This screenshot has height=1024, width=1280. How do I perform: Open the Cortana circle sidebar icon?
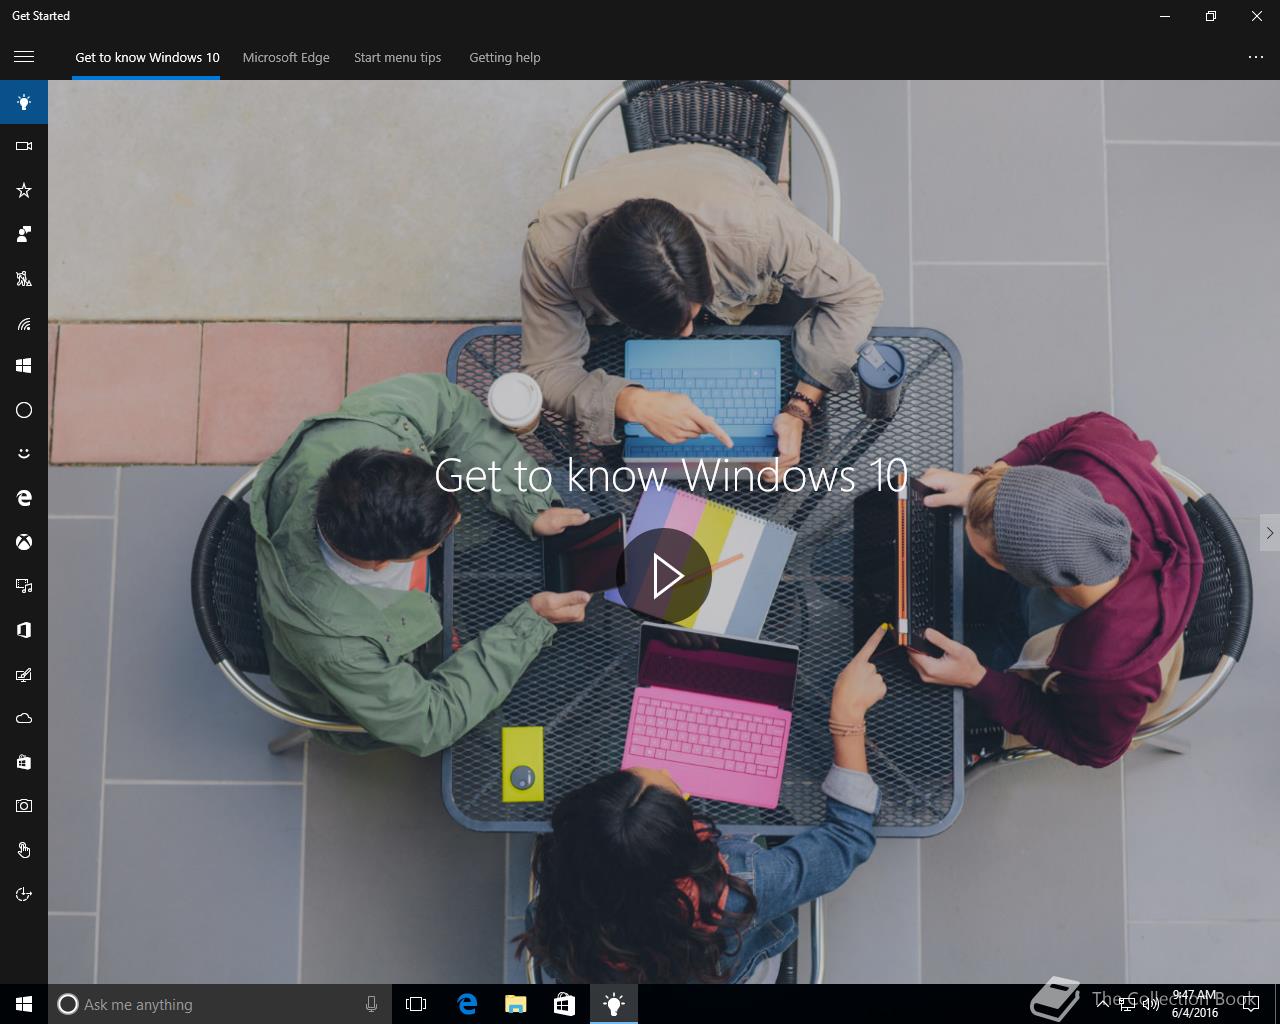[x=24, y=410]
